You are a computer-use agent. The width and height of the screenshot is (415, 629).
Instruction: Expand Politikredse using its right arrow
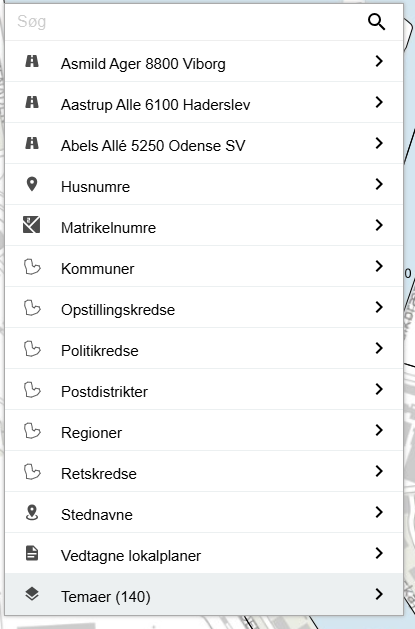[x=379, y=348]
